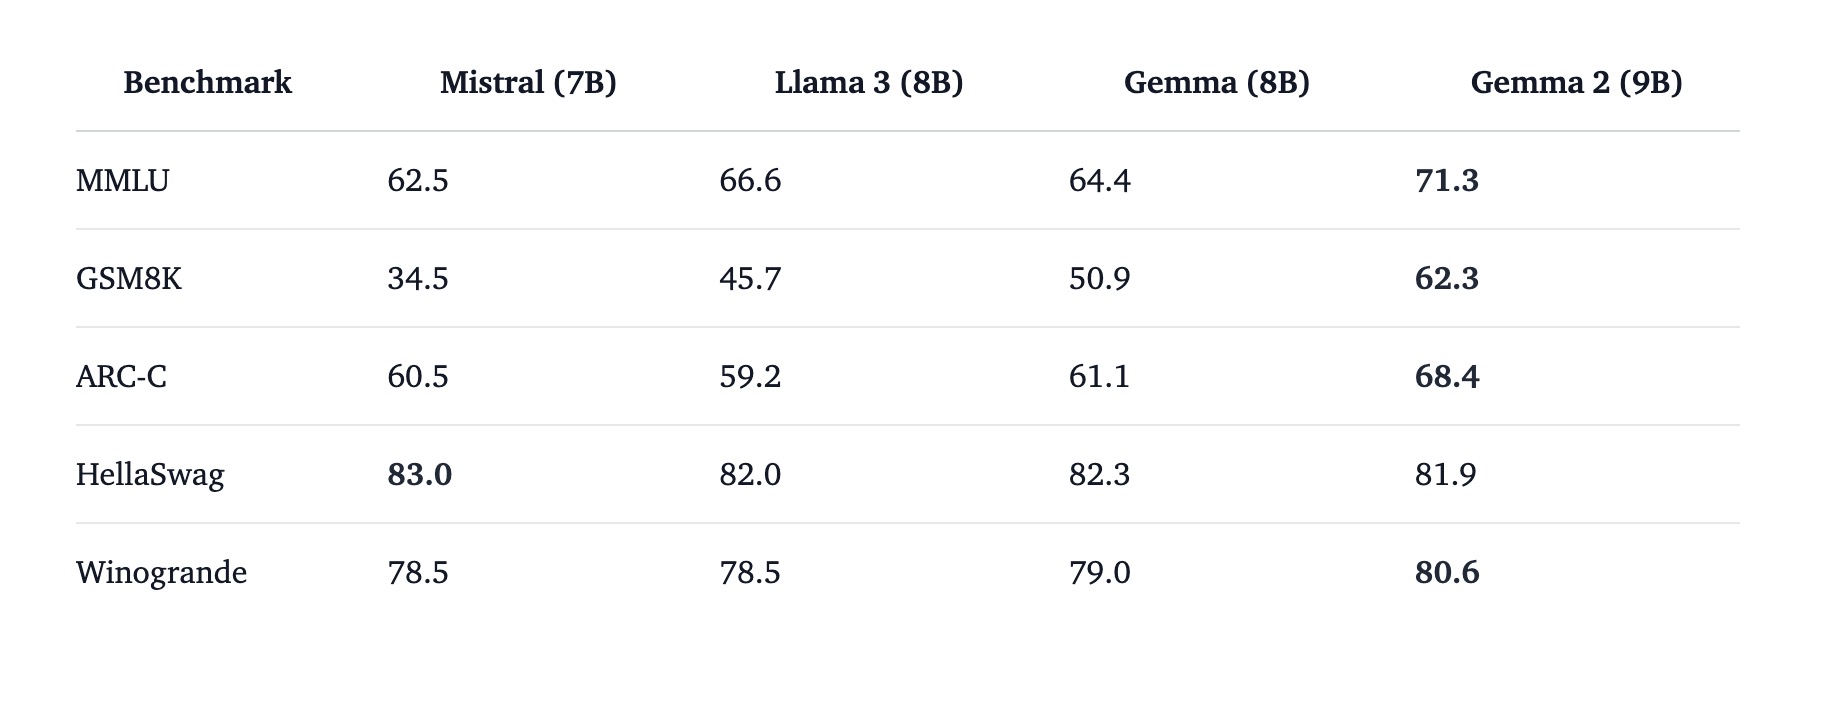Click the bold 80.6 Winogrande score
Screen dimensions: 1834x702
[1447, 572]
